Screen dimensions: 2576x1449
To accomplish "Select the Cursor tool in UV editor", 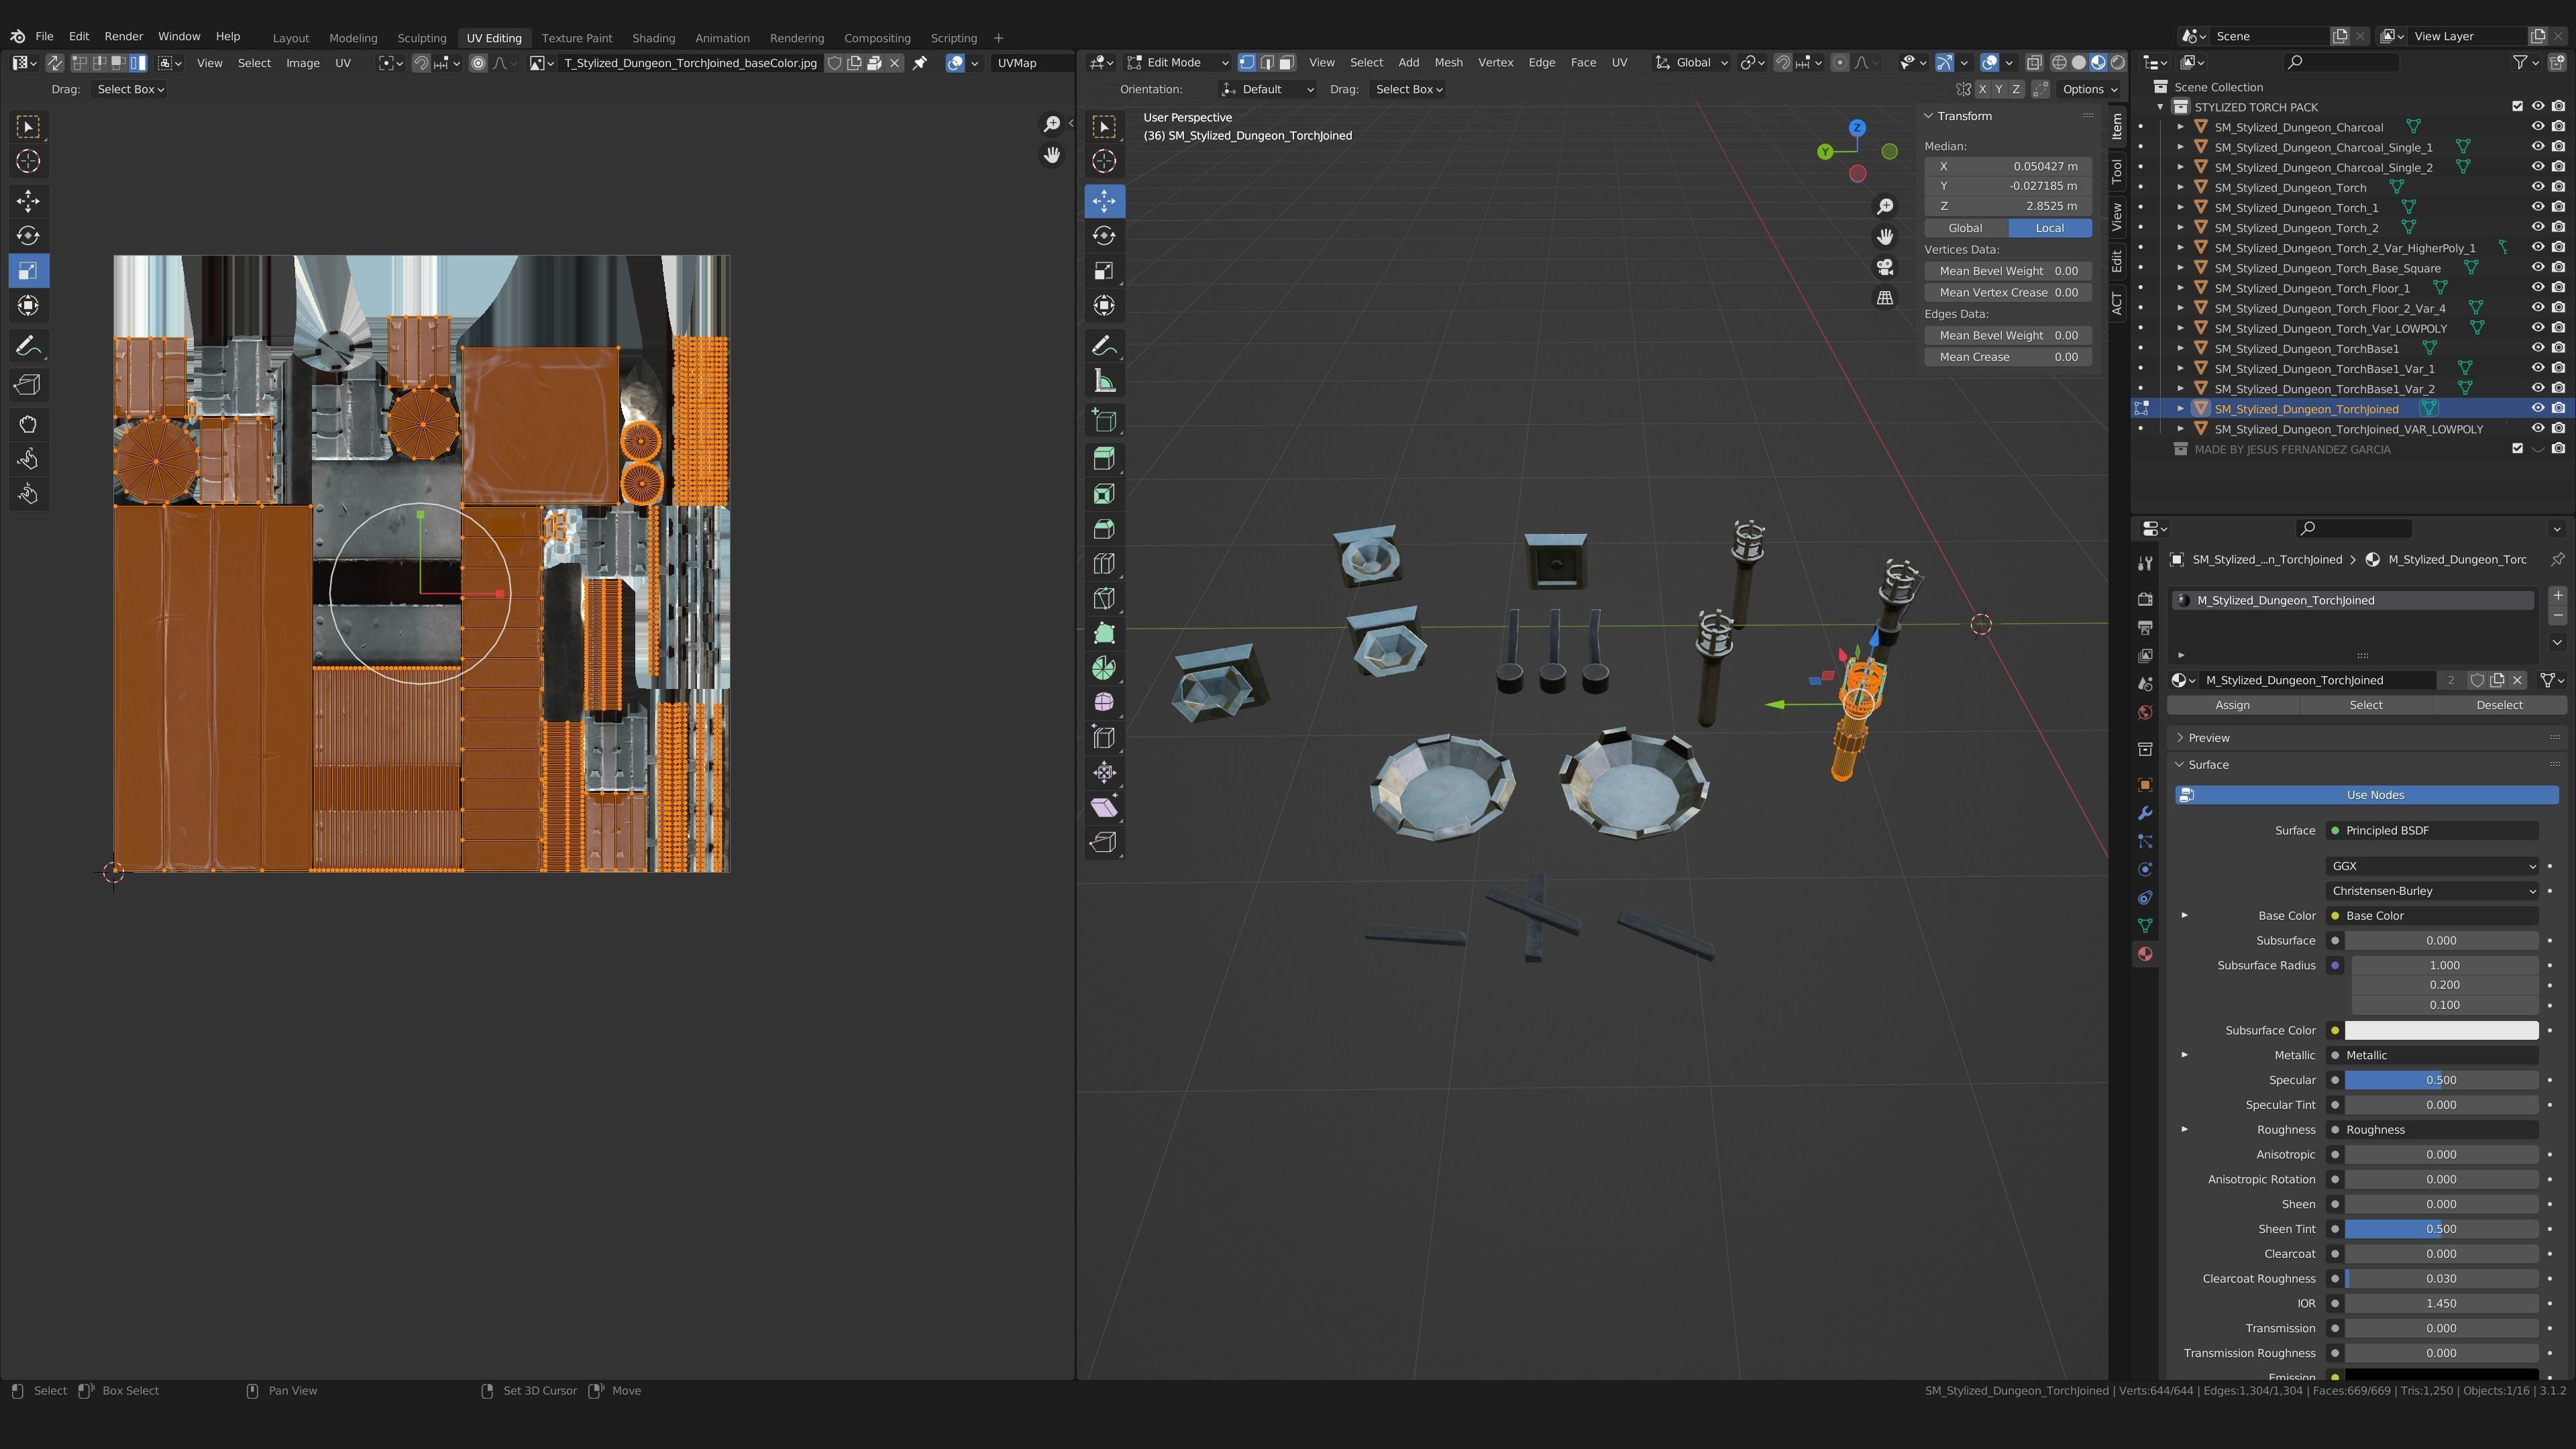I will click(28, 161).
